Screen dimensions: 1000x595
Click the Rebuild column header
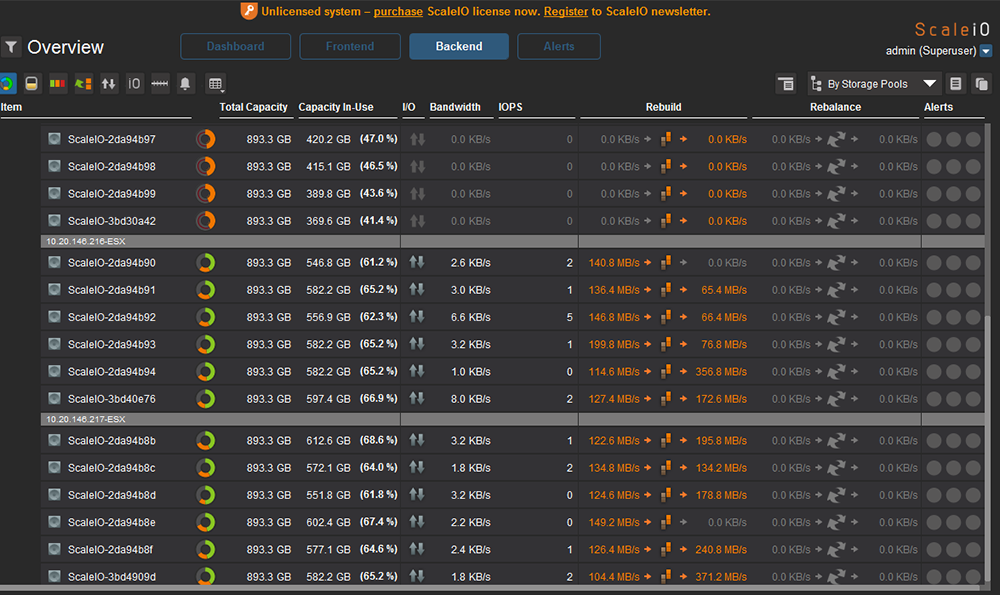[x=663, y=107]
